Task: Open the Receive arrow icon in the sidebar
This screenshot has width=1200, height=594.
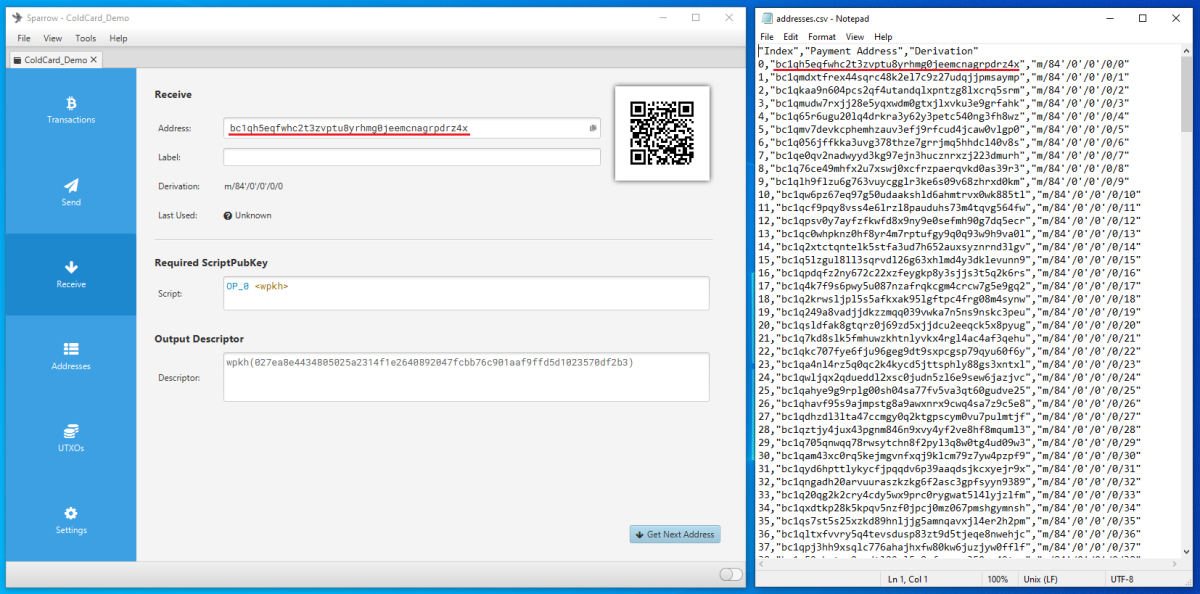Action: (71, 267)
